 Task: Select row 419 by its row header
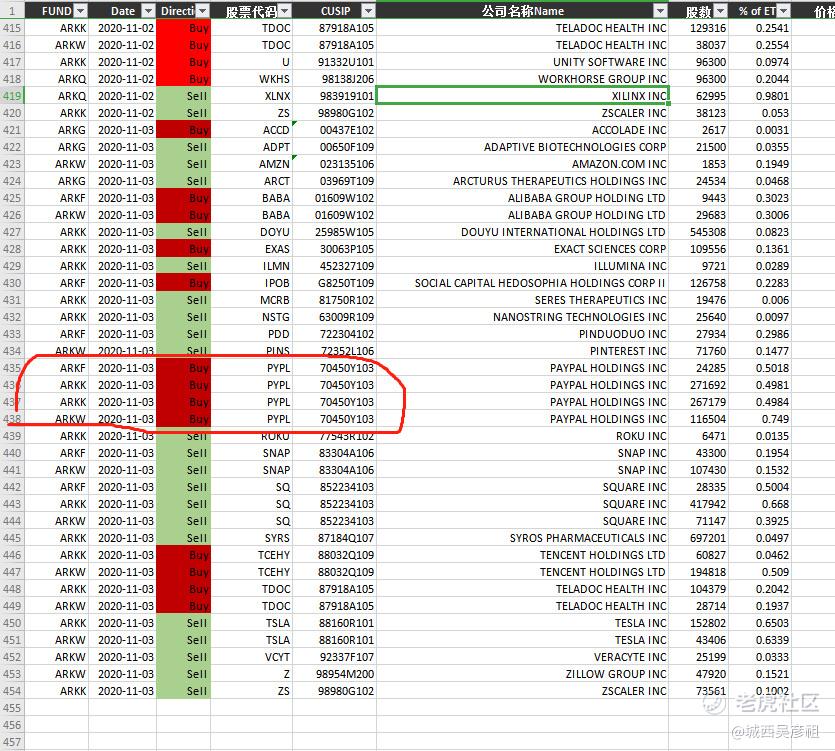[12, 96]
